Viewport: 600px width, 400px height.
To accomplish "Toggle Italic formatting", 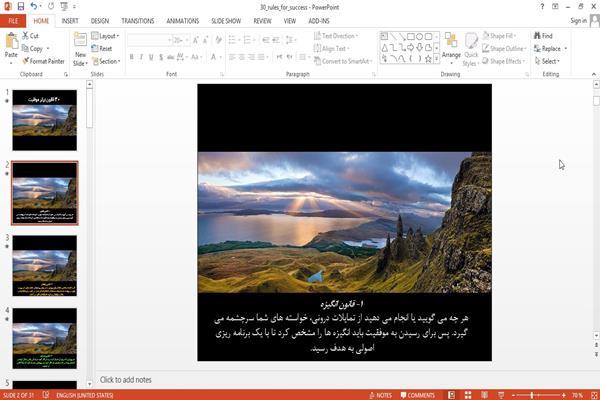I will [x=141, y=57].
